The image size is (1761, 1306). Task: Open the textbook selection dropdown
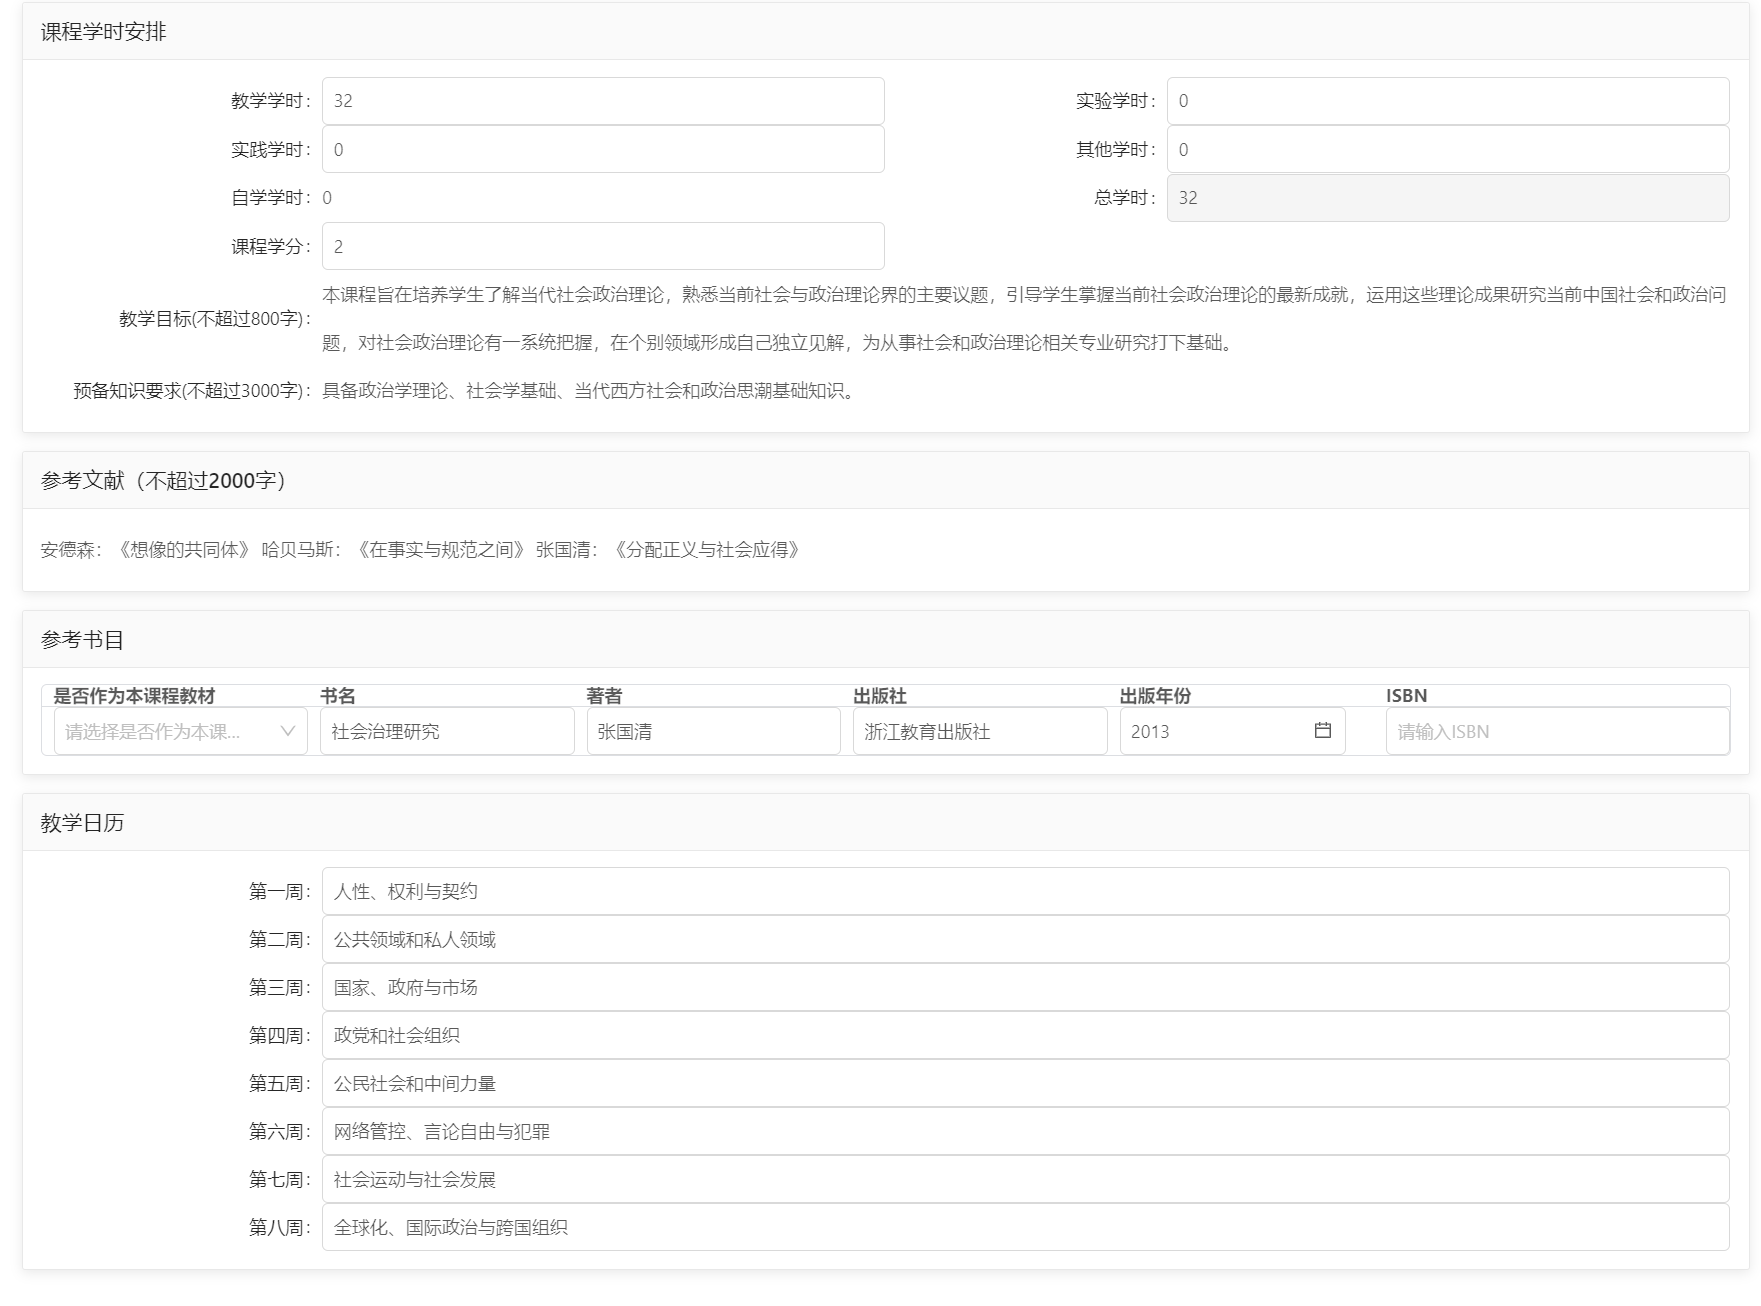(180, 731)
